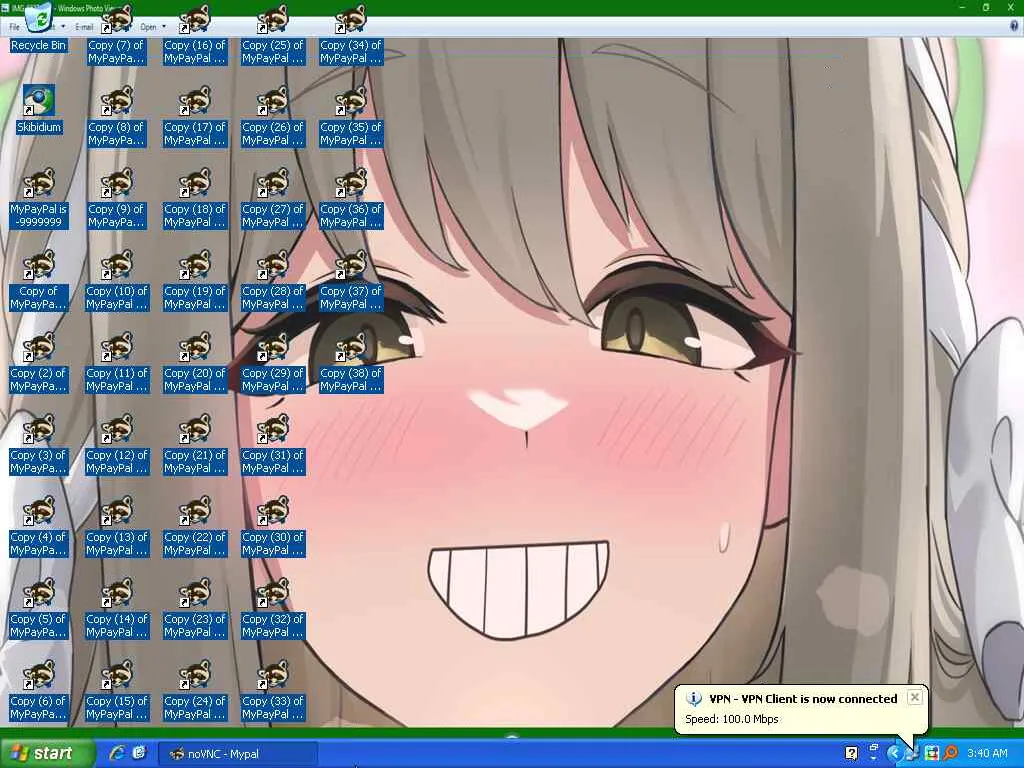Viewport: 1024px width, 768px height.
Task: Select the 'Copy of MyPayPal' shortcut icon
Action: coord(39,280)
